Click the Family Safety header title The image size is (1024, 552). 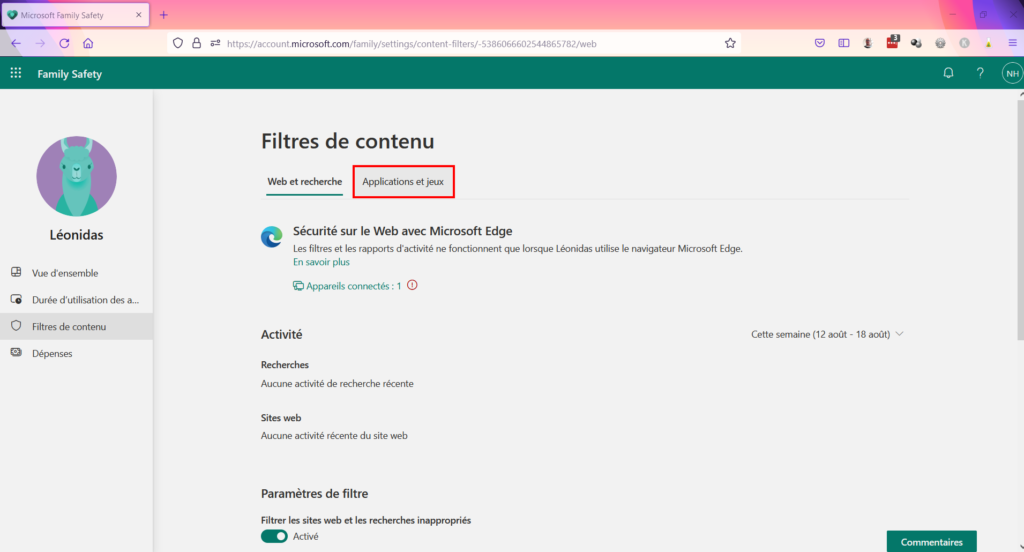(70, 74)
